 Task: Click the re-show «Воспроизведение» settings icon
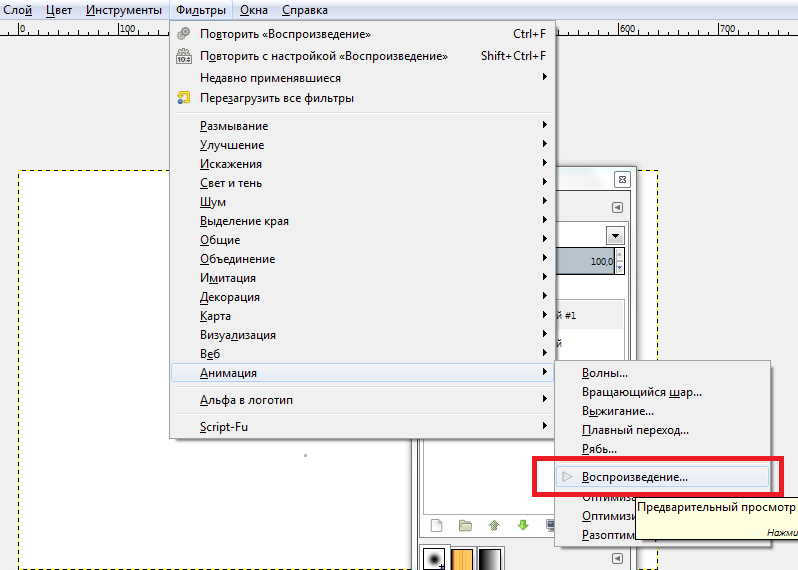pyautogui.click(x=183, y=56)
